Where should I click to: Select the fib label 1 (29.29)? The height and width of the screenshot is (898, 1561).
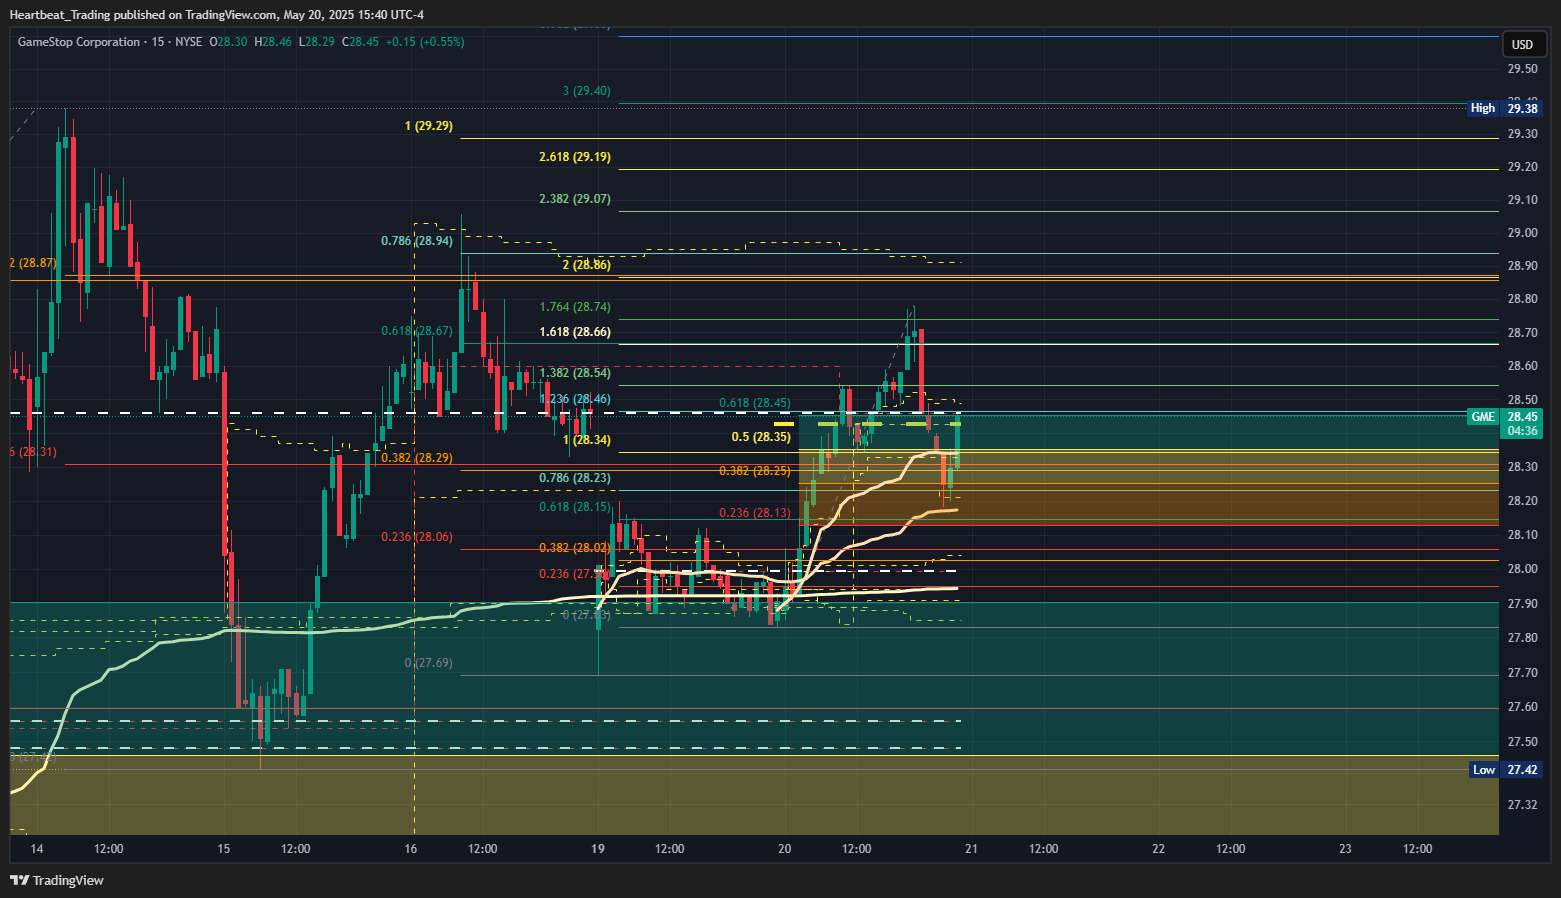click(429, 126)
